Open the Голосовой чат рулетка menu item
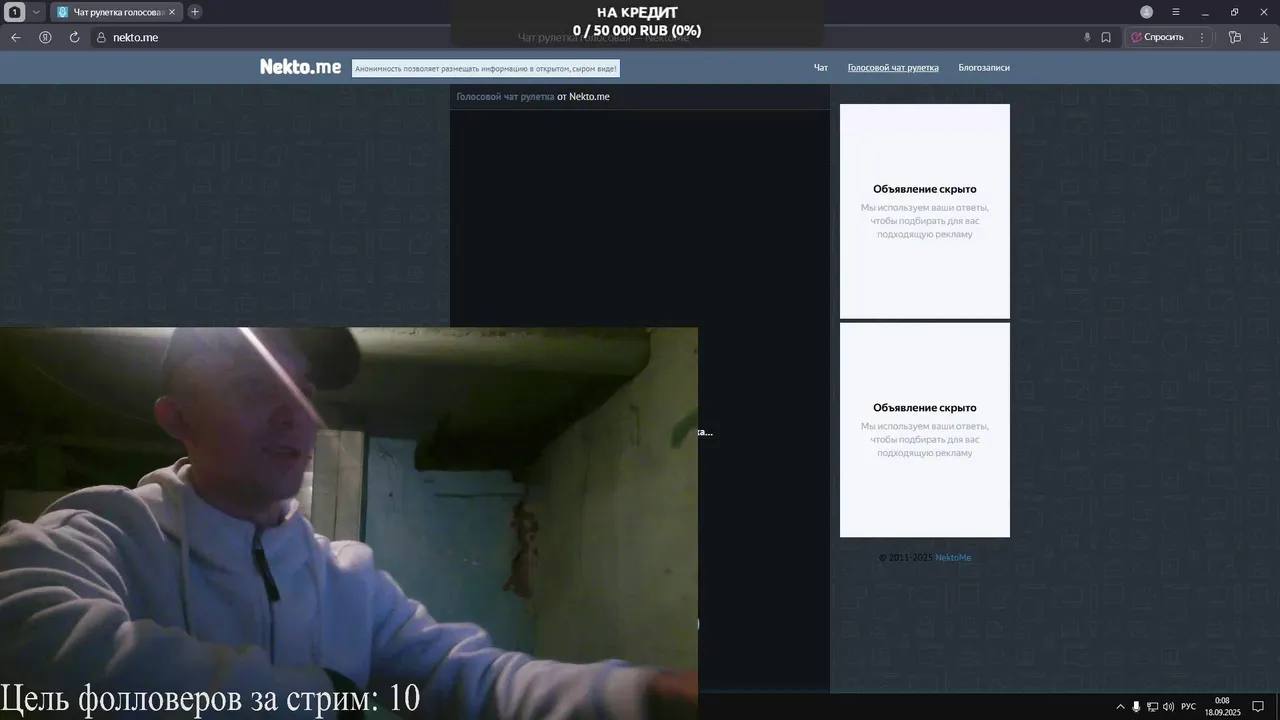The image size is (1280, 720). (x=893, y=68)
